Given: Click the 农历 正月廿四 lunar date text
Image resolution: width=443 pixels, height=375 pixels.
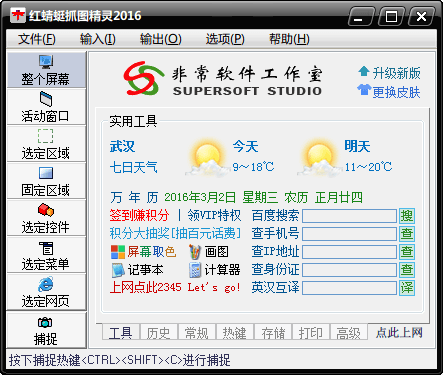Looking at the screenshot, I should (323, 197).
